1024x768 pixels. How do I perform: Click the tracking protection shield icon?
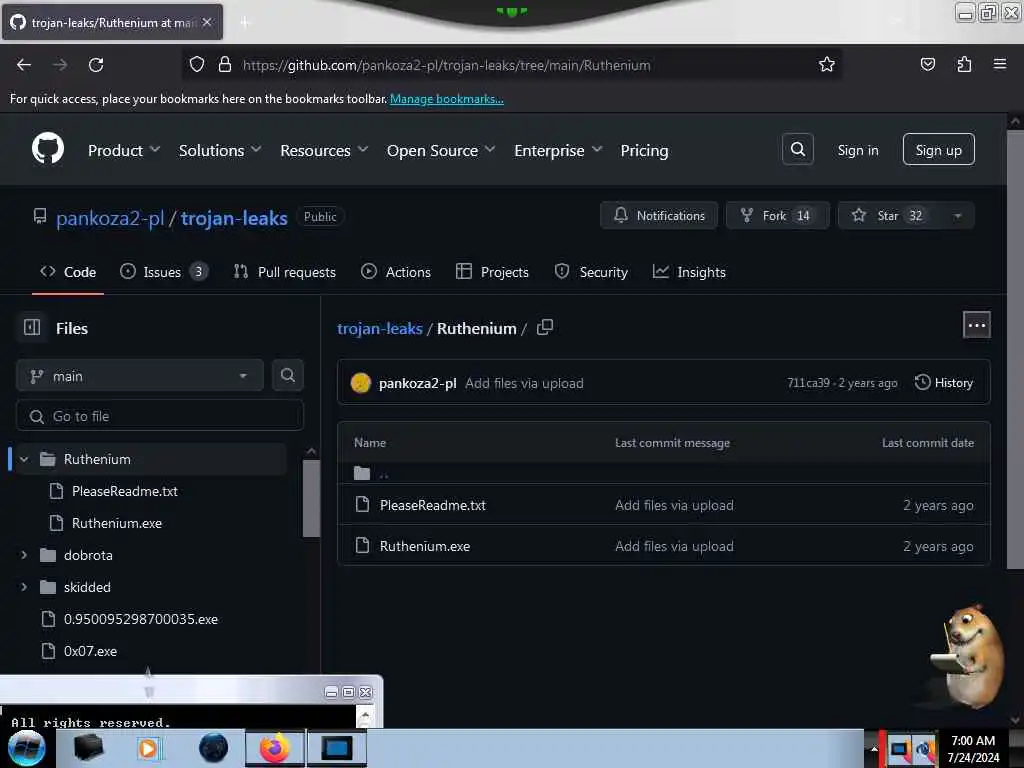(x=197, y=65)
